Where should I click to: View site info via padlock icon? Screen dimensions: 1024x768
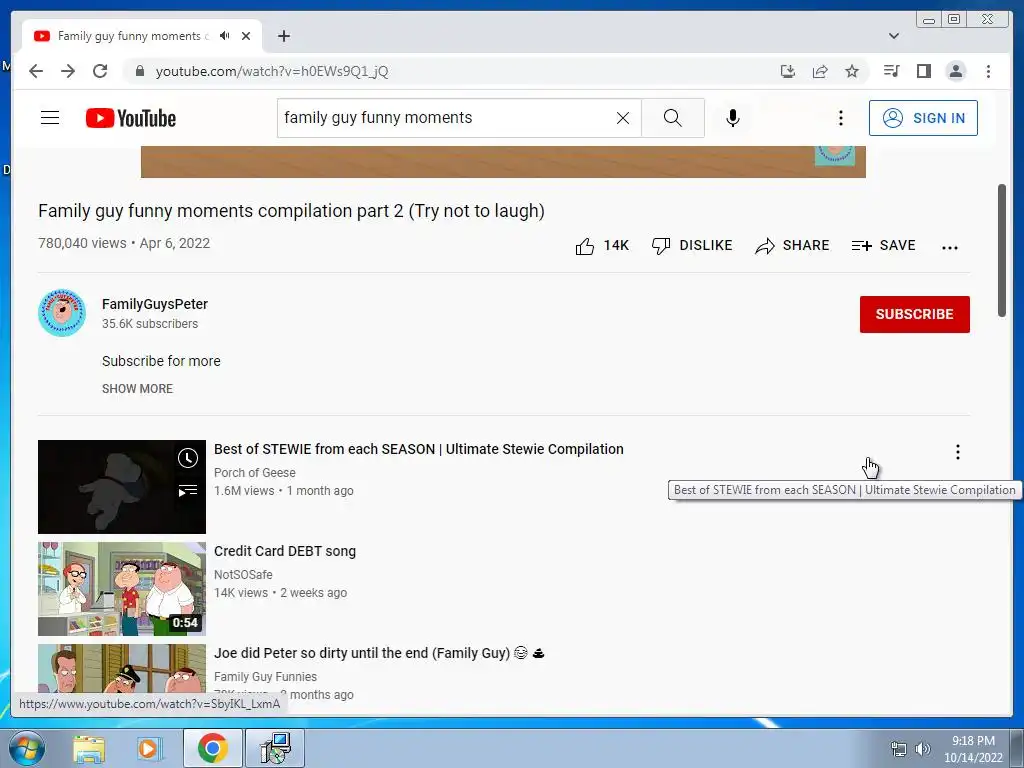[139, 71]
